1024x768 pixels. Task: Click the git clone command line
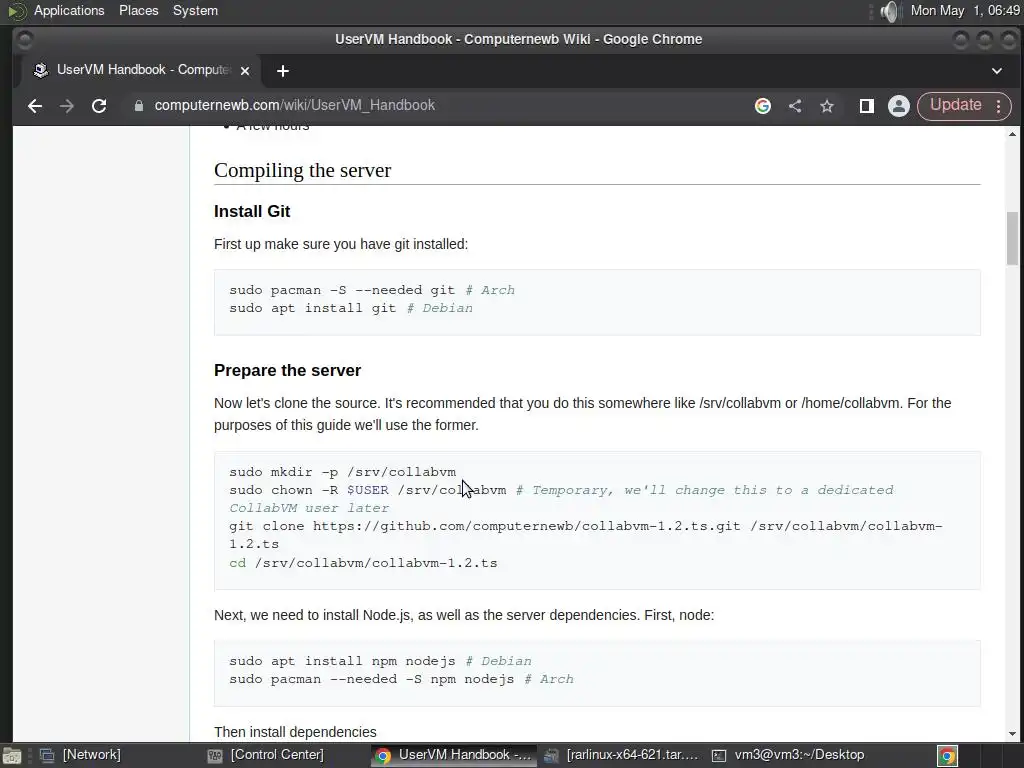[586, 535]
